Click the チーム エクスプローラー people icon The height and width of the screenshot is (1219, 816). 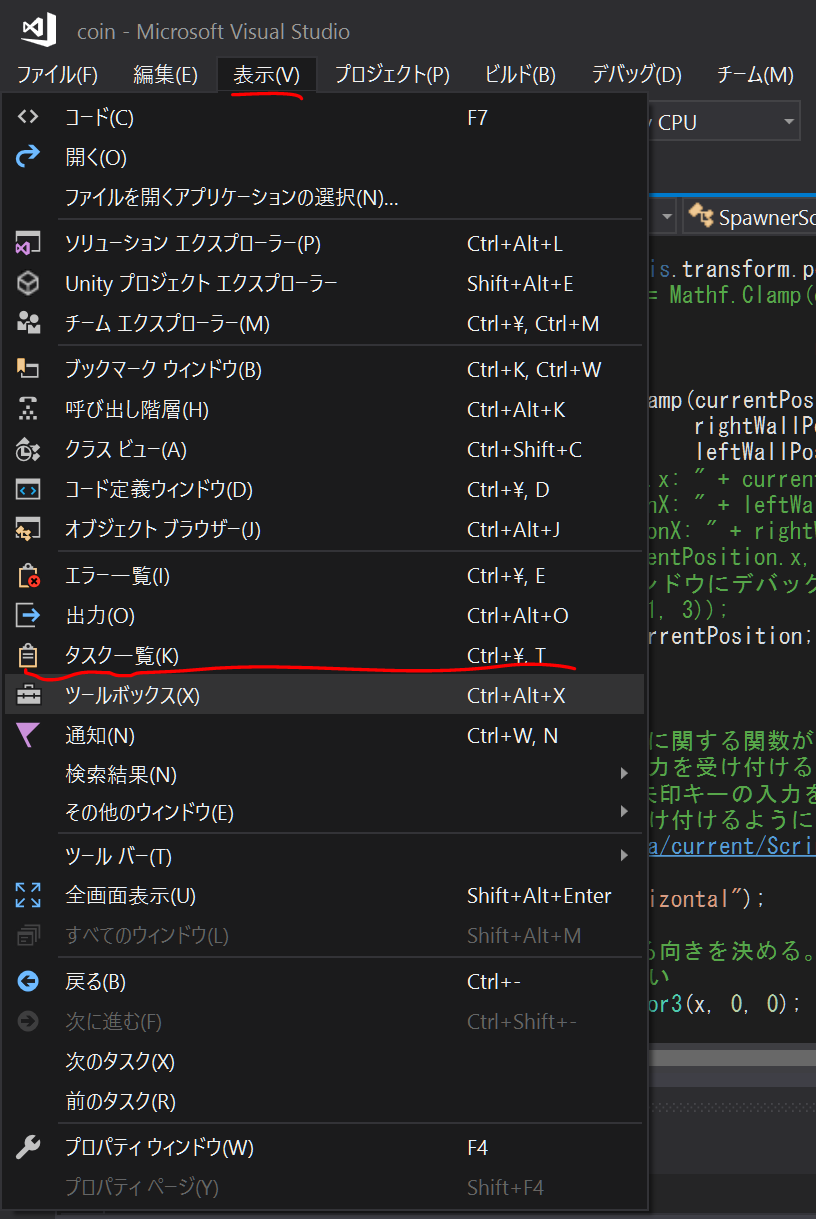tap(28, 323)
